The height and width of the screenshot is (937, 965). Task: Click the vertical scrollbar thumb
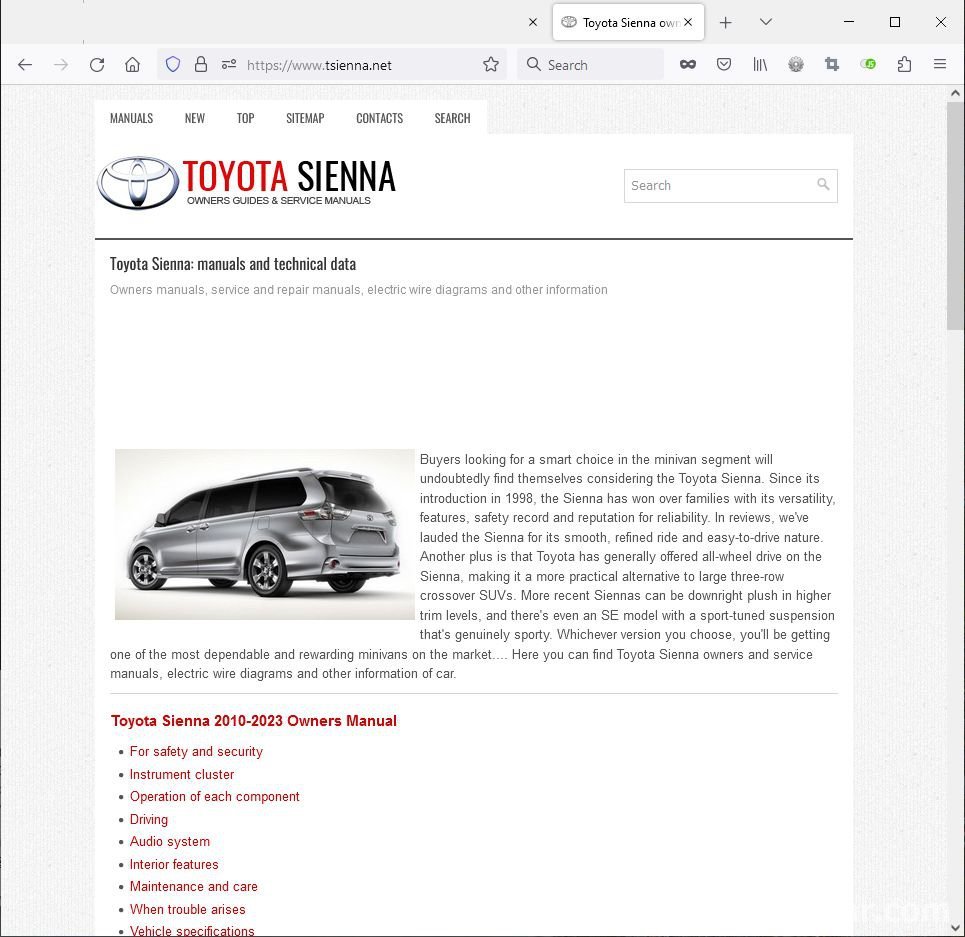click(955, 216)
